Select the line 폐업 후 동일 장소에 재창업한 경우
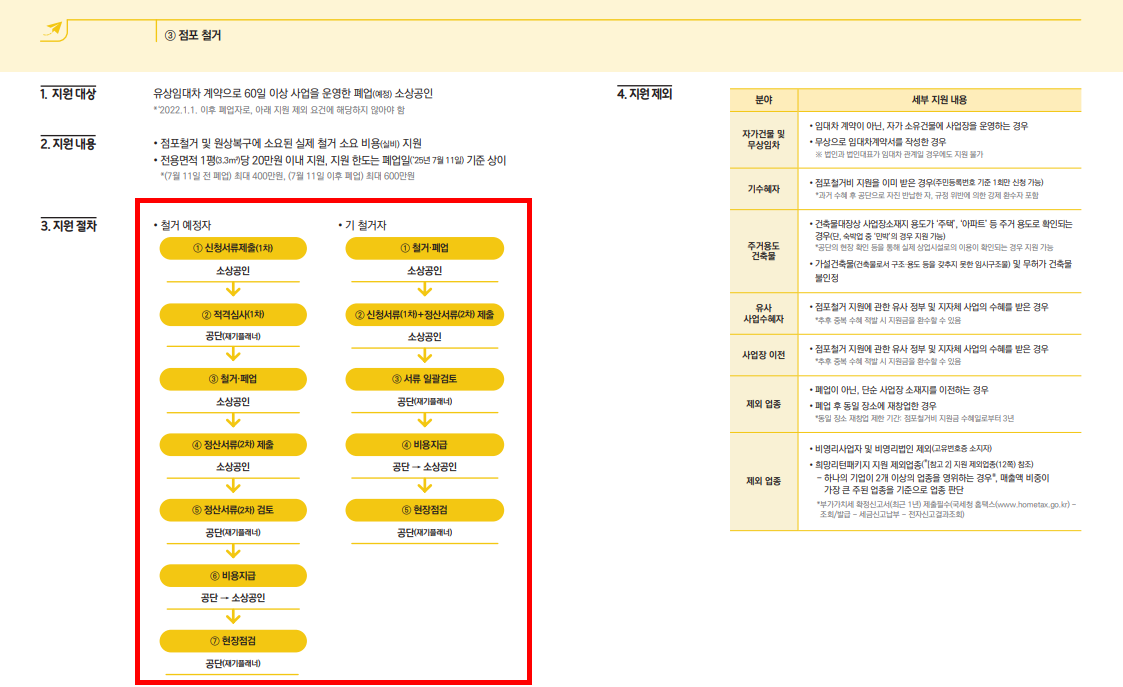The width and height of the screenshot is (1123, 687). pyautogui.click(x=875, y=405)
